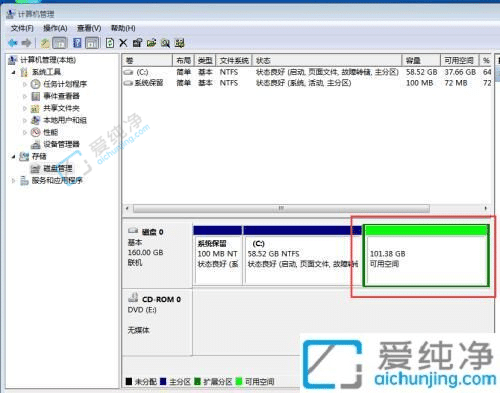Image resolution: width=500 pixels, height=393 pixels.
Task: Select the 系统保留 100 MB partition block
Action: click(218, 255)
